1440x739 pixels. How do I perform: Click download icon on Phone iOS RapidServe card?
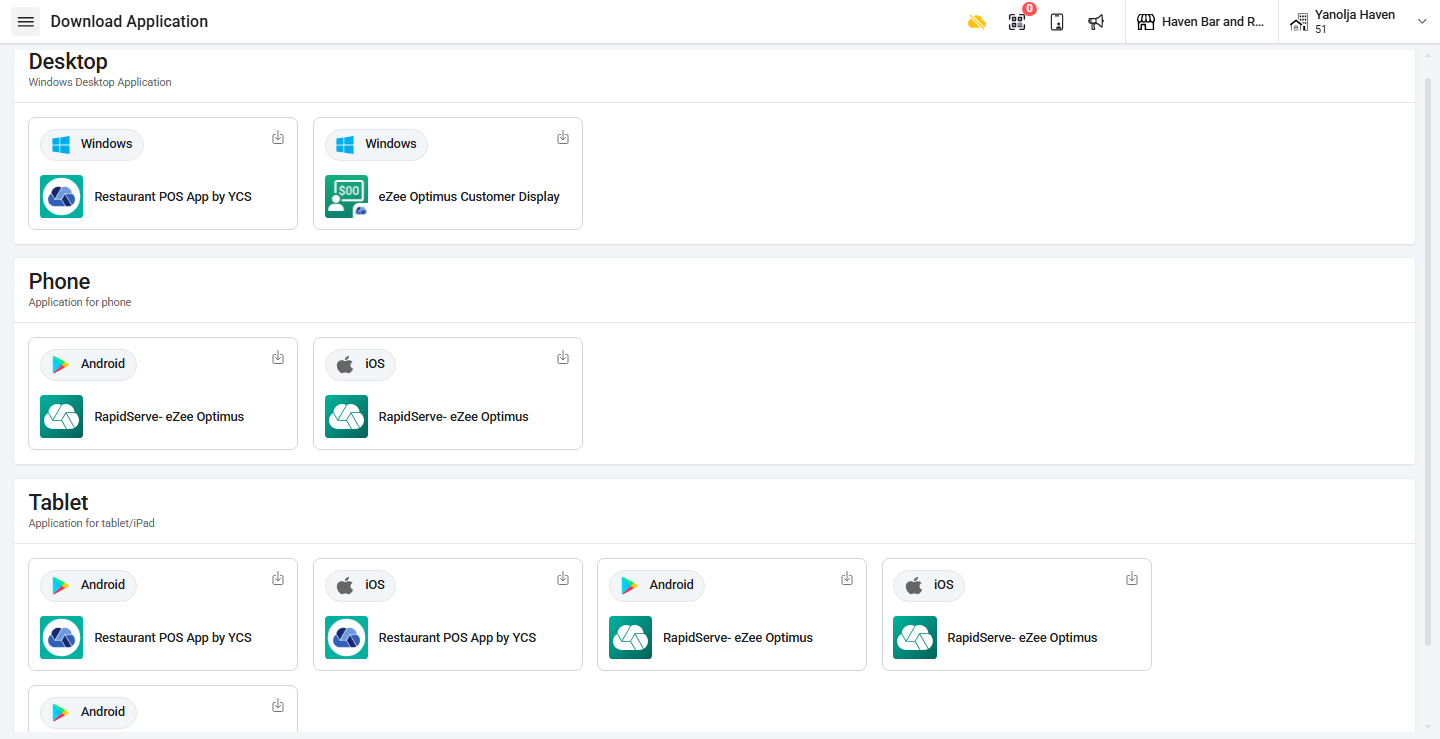(x=563, y=358)
